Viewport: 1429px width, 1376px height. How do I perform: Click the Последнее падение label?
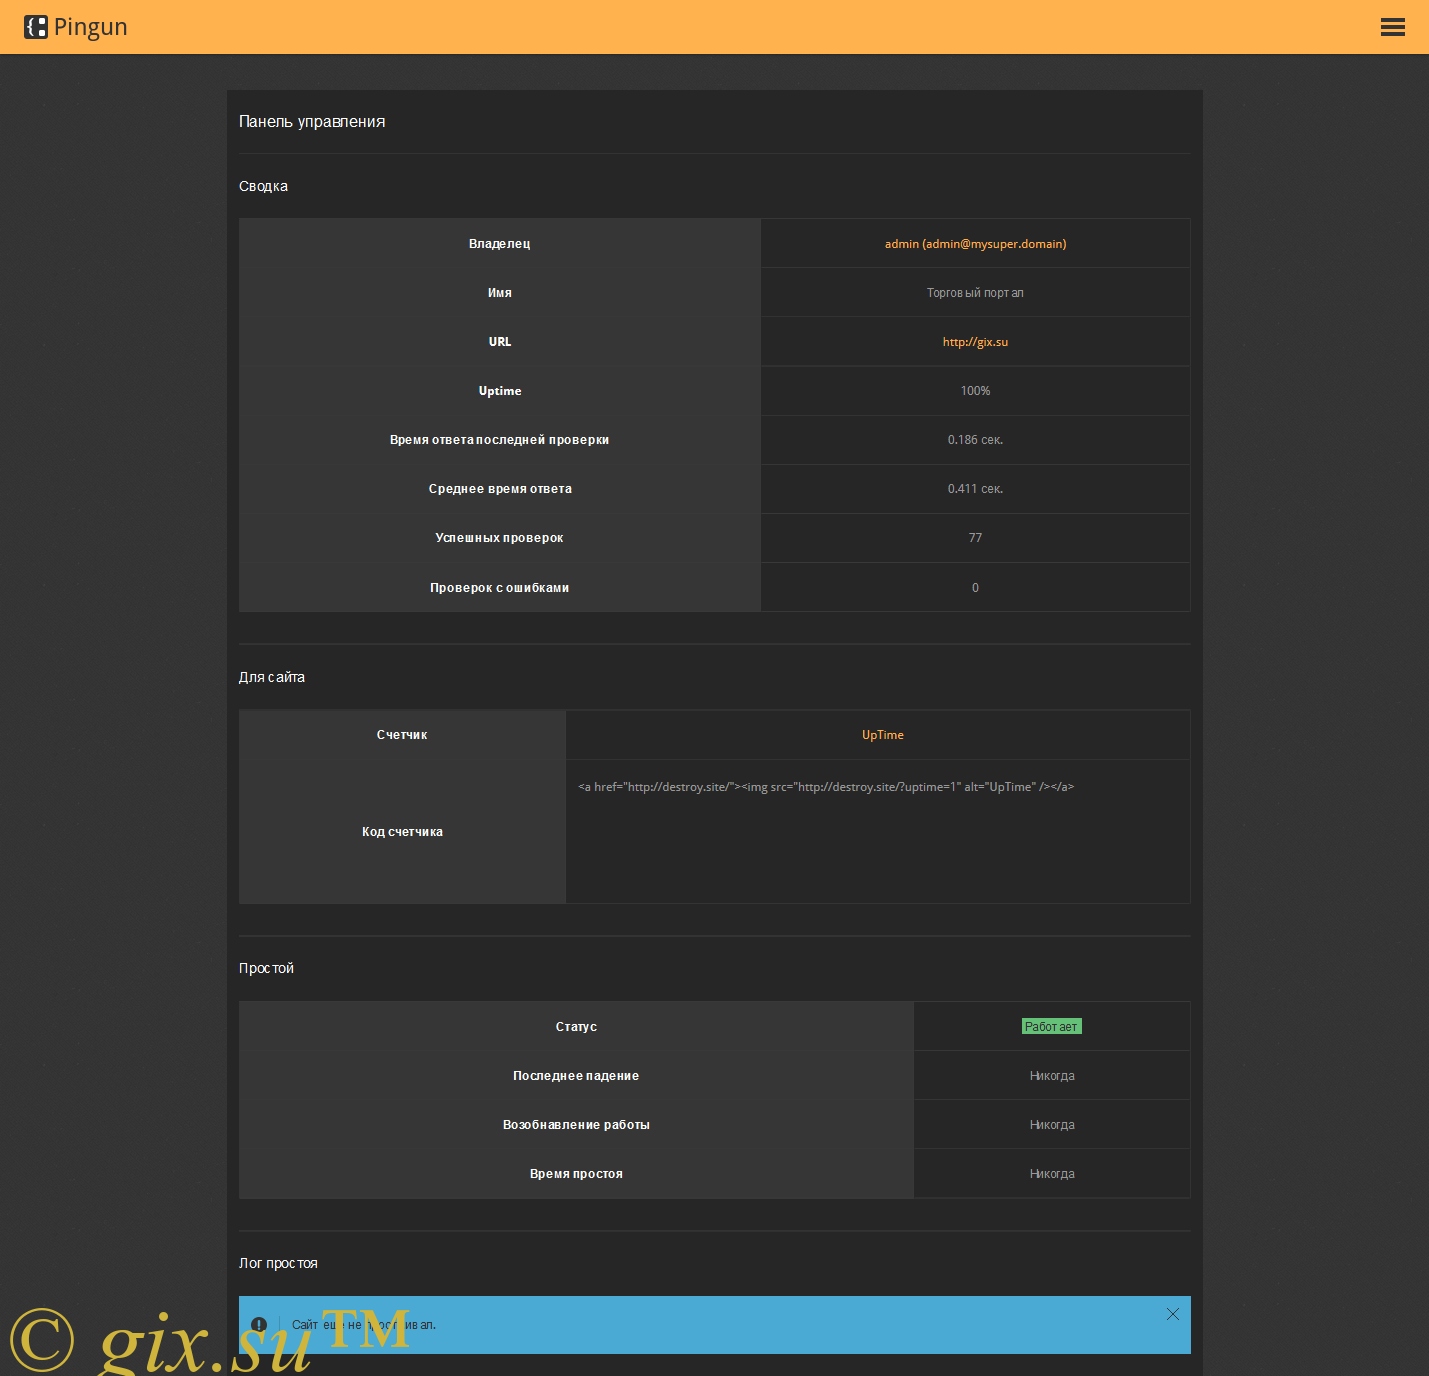(x=576, y=1076)
